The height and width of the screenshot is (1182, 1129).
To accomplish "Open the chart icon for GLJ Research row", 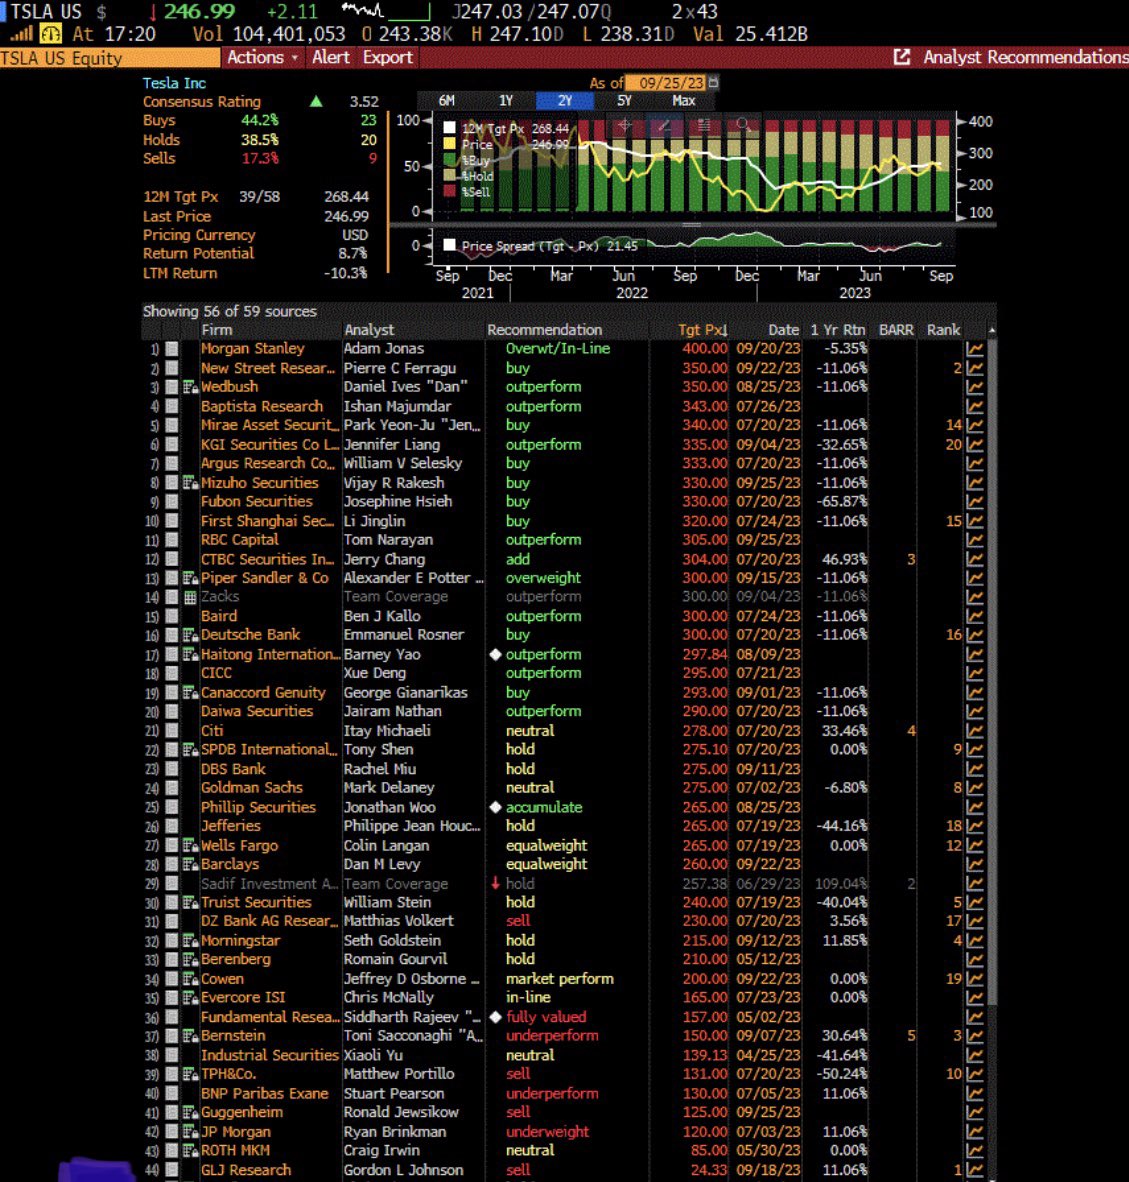I will click(x=974, y=1170).
